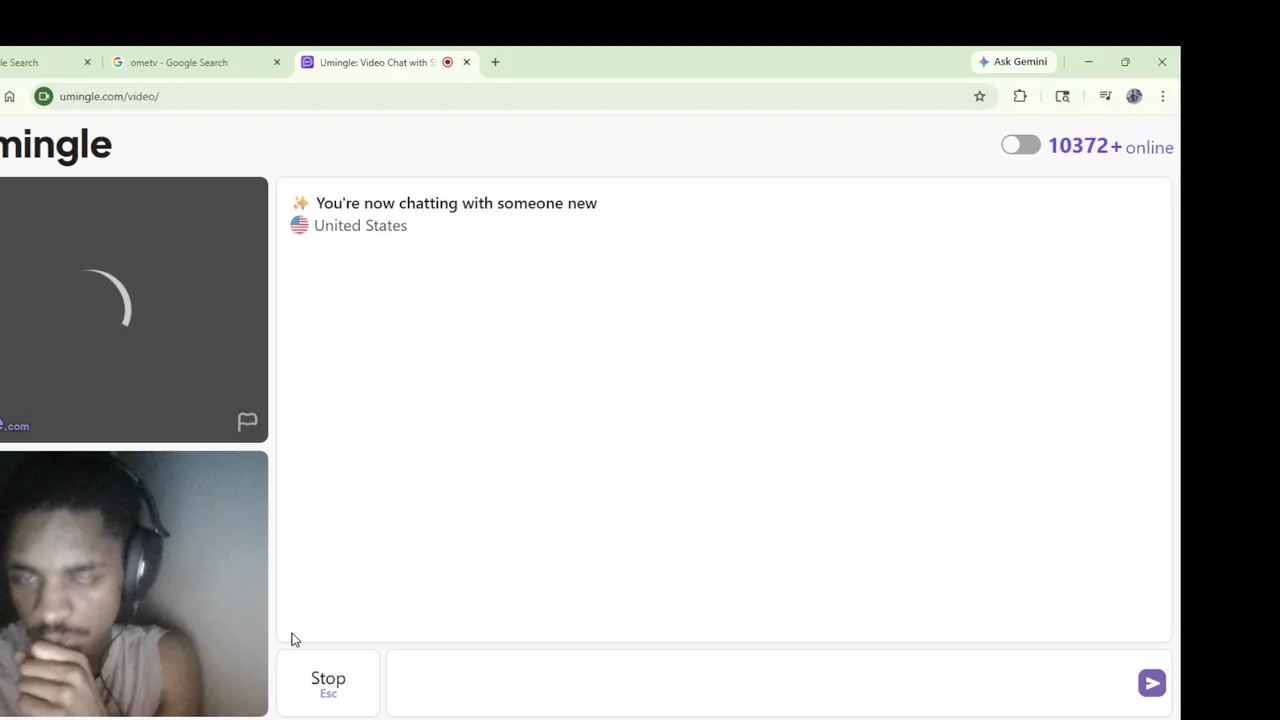This screenshot has height=720, width=1280.
Task: Click the Stop button
Action: click(x=328, y=683)
